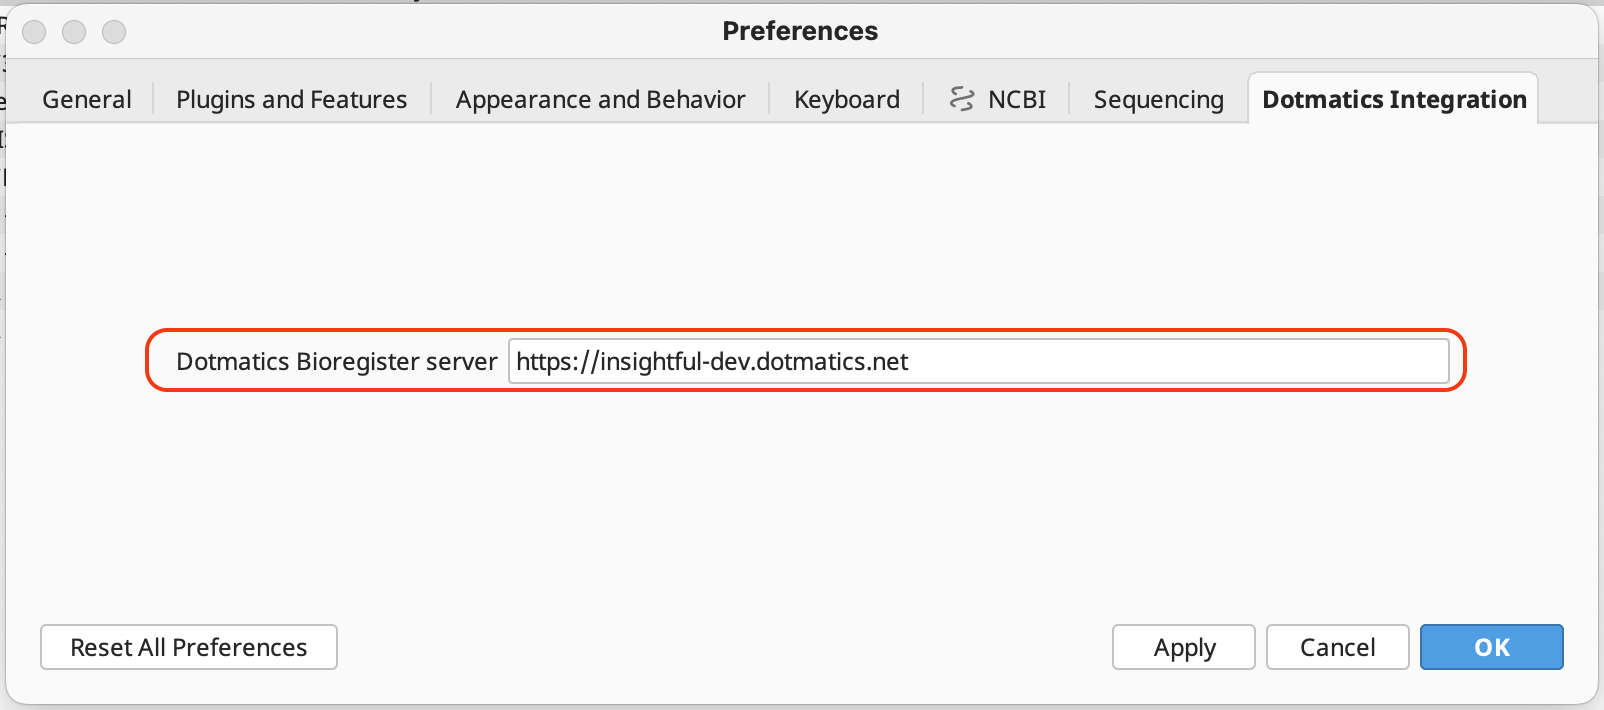
Task: Open the Keyboard preferences tab
Action: pos(846,99)
